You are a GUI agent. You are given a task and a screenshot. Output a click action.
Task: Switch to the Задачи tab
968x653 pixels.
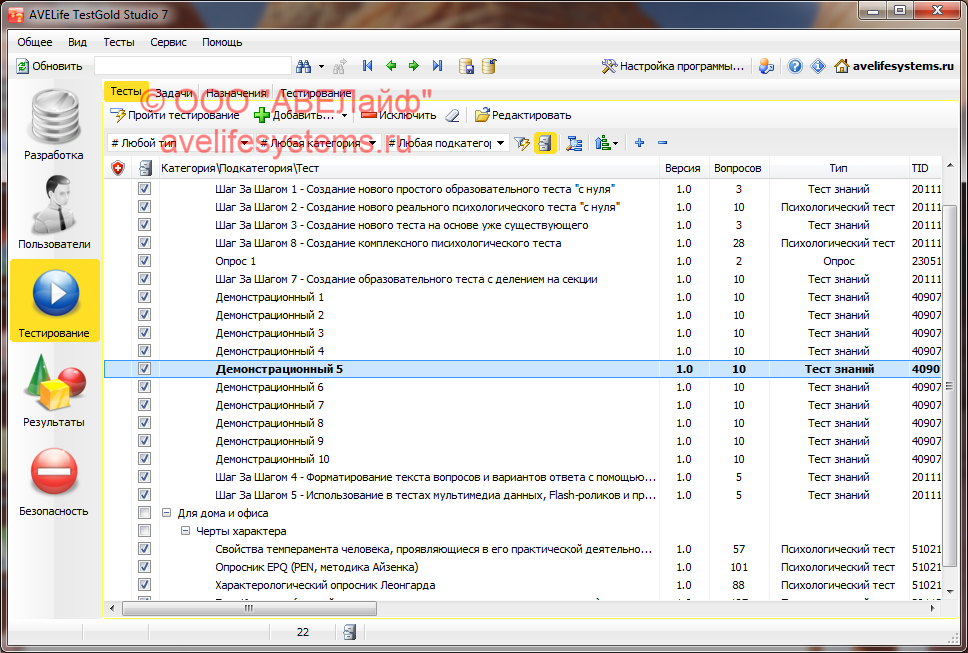click(173, 92)
